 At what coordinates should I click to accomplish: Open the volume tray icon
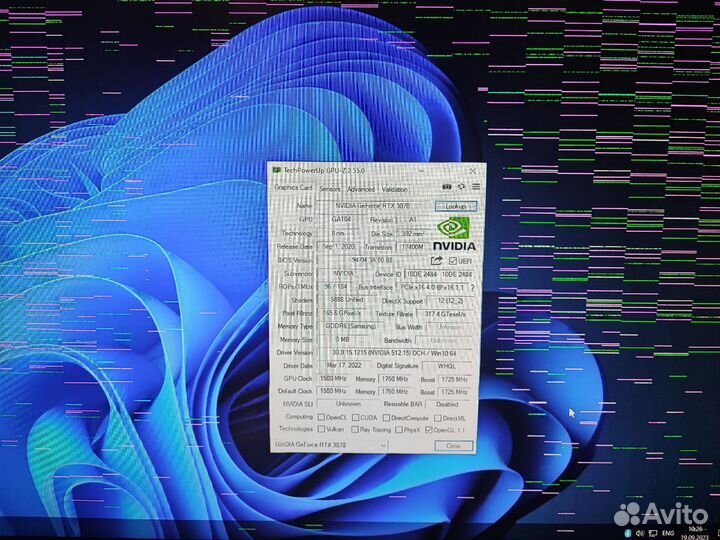pos(640,533)
